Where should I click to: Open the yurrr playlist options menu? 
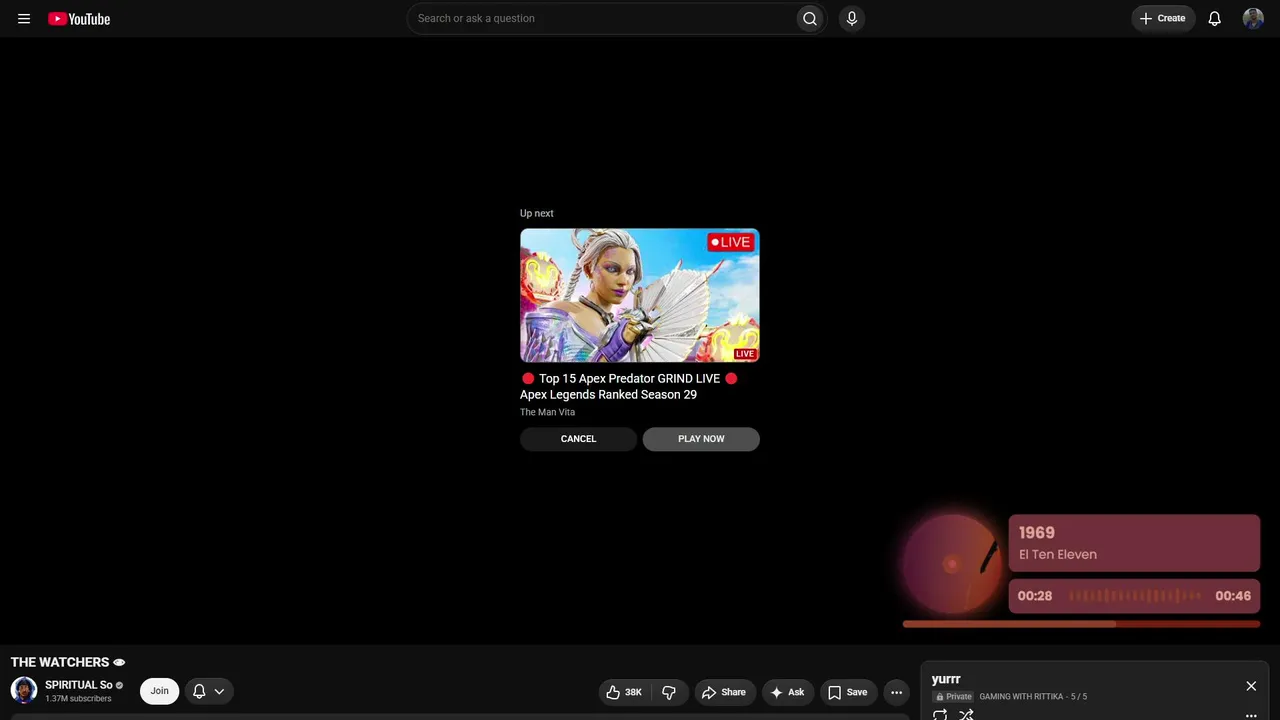click(1251, 716)
